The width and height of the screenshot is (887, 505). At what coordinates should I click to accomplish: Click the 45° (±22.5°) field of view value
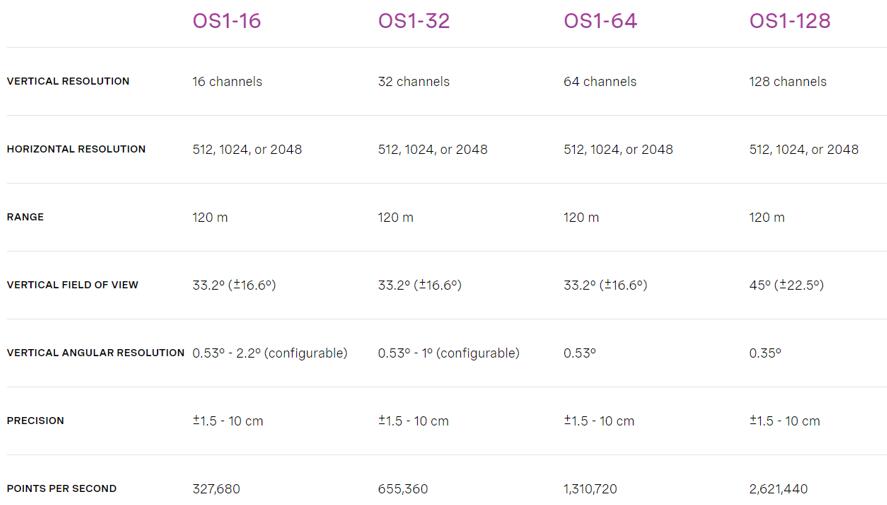(x=786, y=285)
